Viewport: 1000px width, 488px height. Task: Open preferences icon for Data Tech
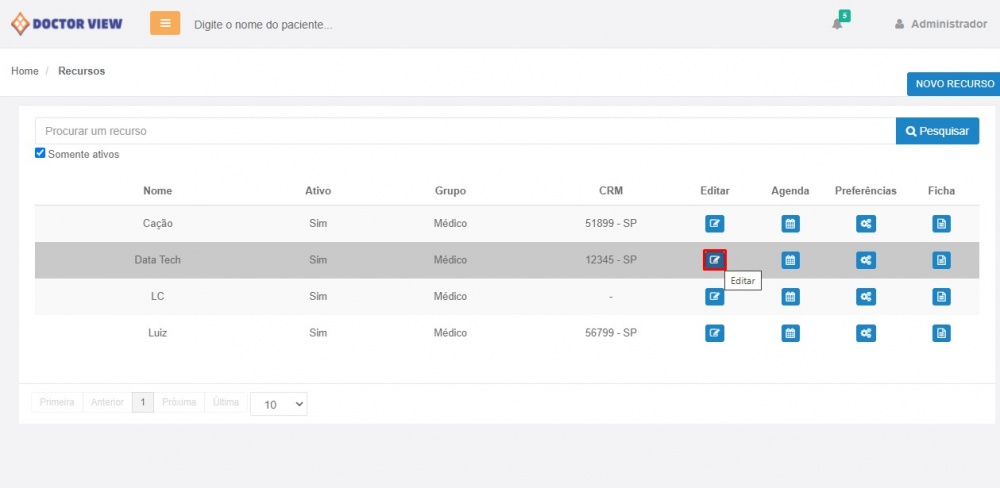(x=865, y=260)
